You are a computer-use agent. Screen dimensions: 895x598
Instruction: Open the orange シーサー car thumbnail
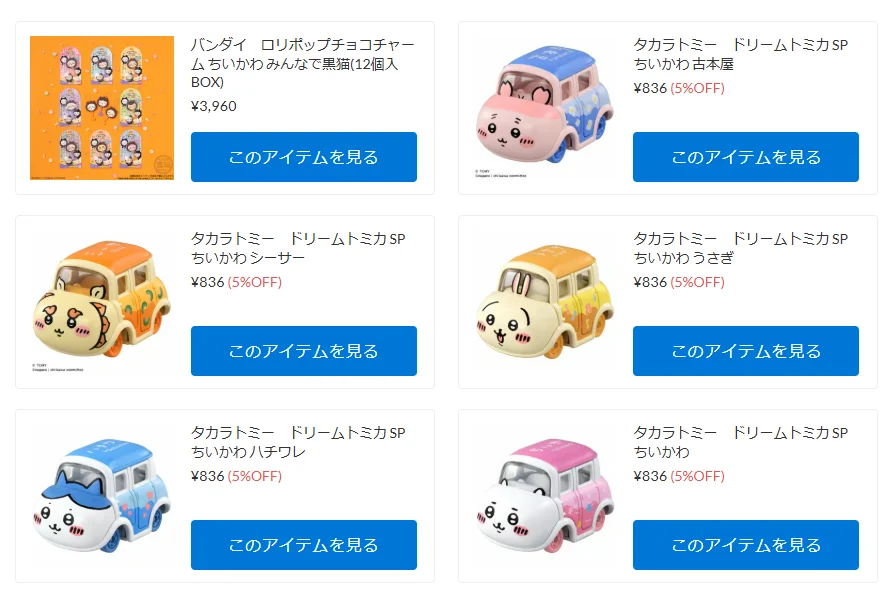click(102, 302)
